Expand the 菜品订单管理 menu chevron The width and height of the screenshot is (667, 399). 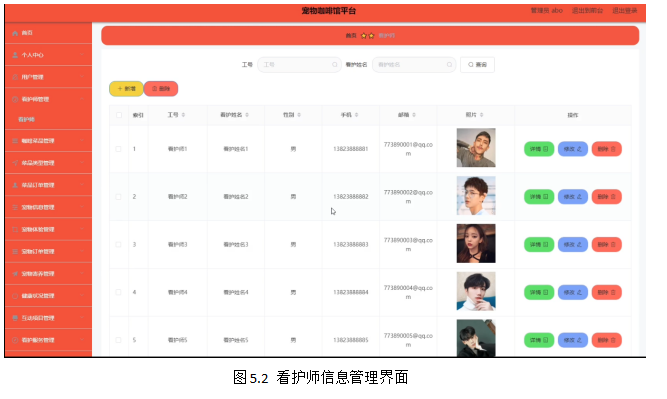(82, 185)
